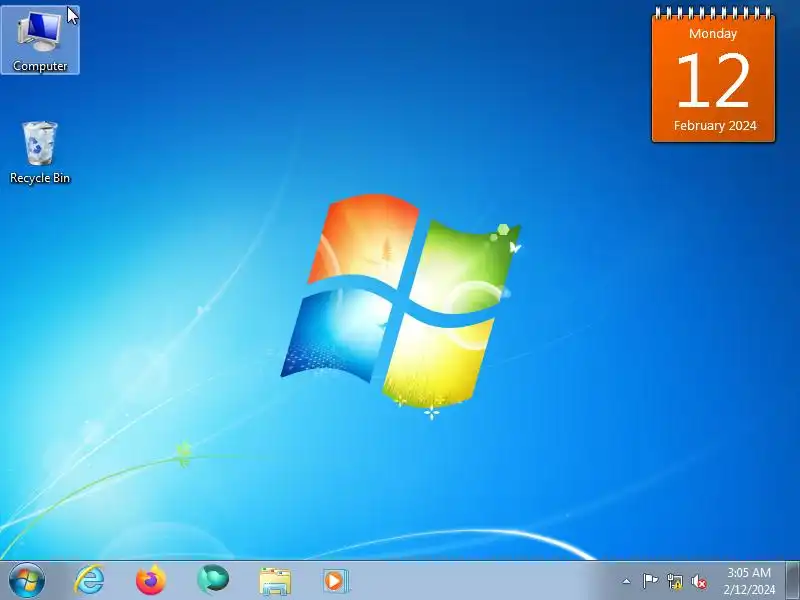
Task: Click the 'February 2024' text on calendar gadget
Action: [715, 126]
